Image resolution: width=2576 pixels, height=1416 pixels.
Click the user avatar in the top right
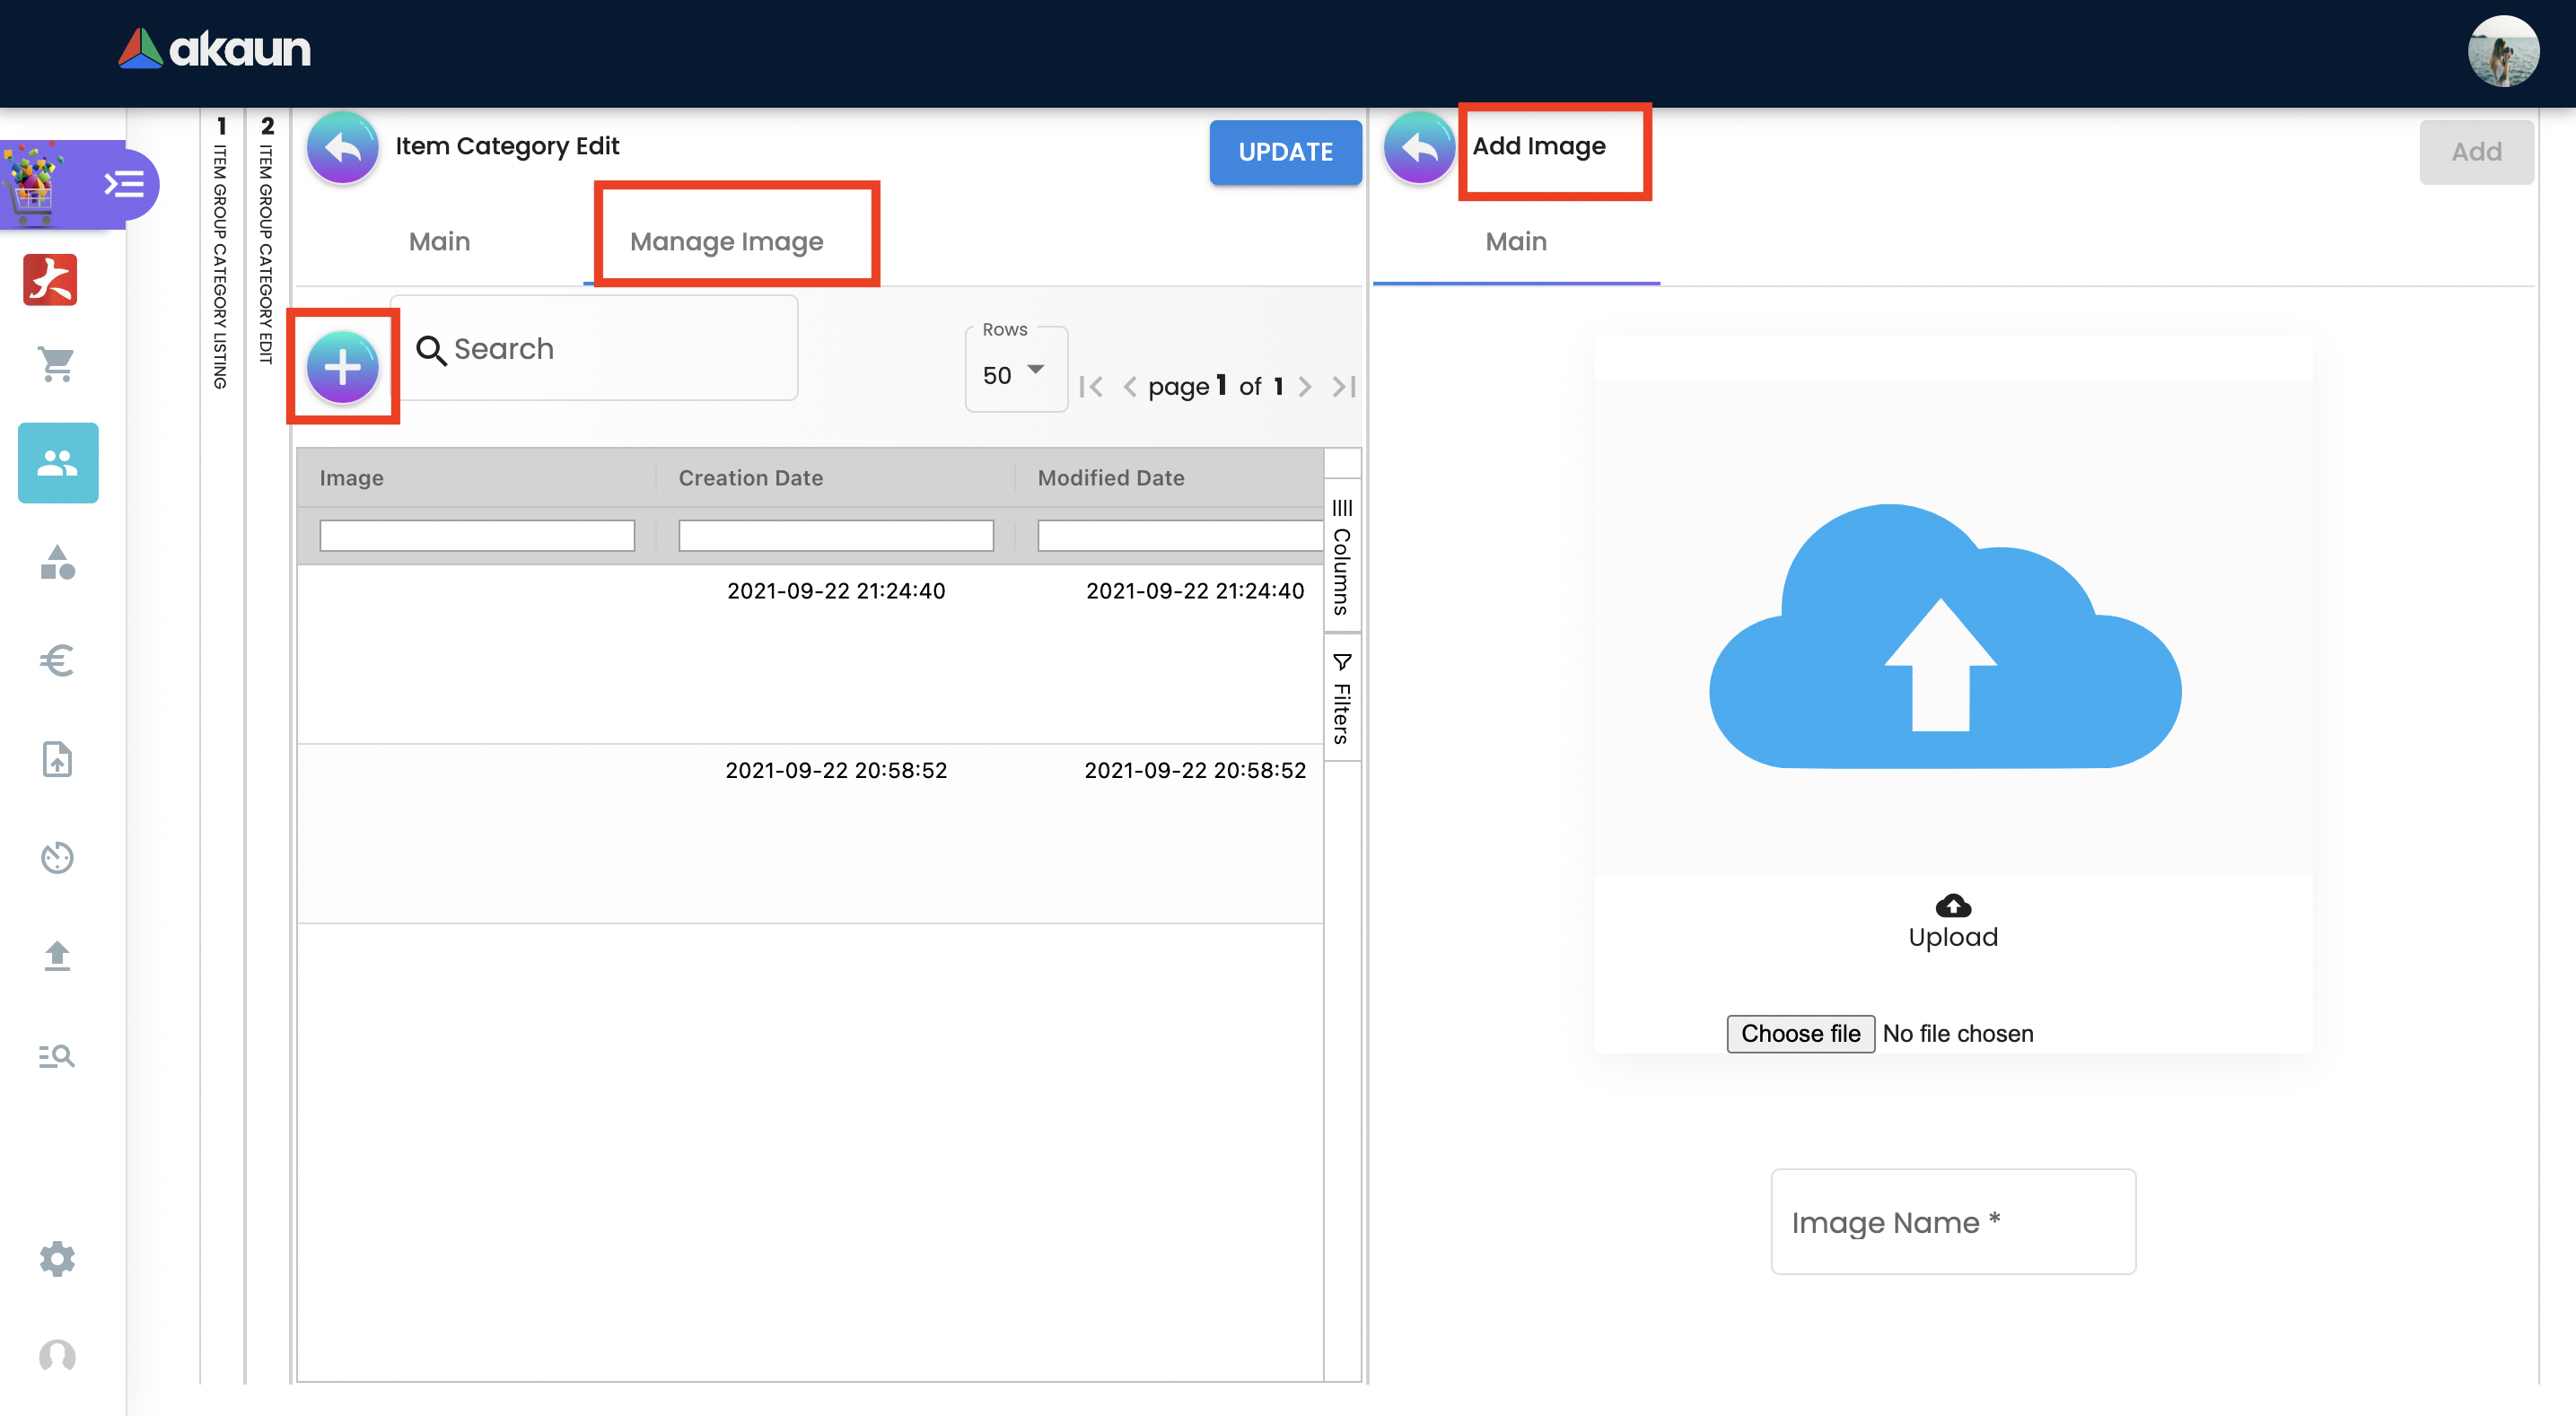[x=2502, y=52]
